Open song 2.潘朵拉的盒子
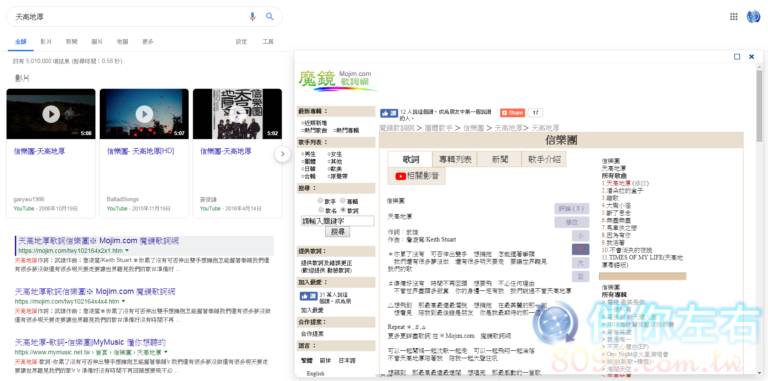Image resolution: width=768 pixels, height=381 pixels. (622, 190)
